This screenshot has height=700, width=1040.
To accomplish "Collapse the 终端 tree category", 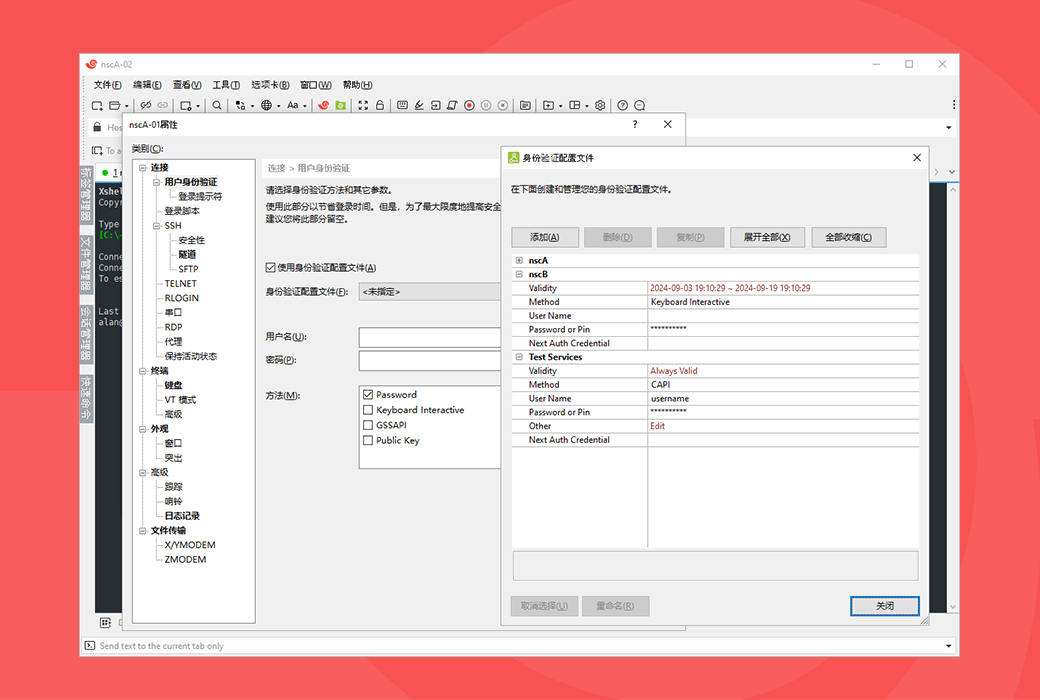I will coord(143,371).
